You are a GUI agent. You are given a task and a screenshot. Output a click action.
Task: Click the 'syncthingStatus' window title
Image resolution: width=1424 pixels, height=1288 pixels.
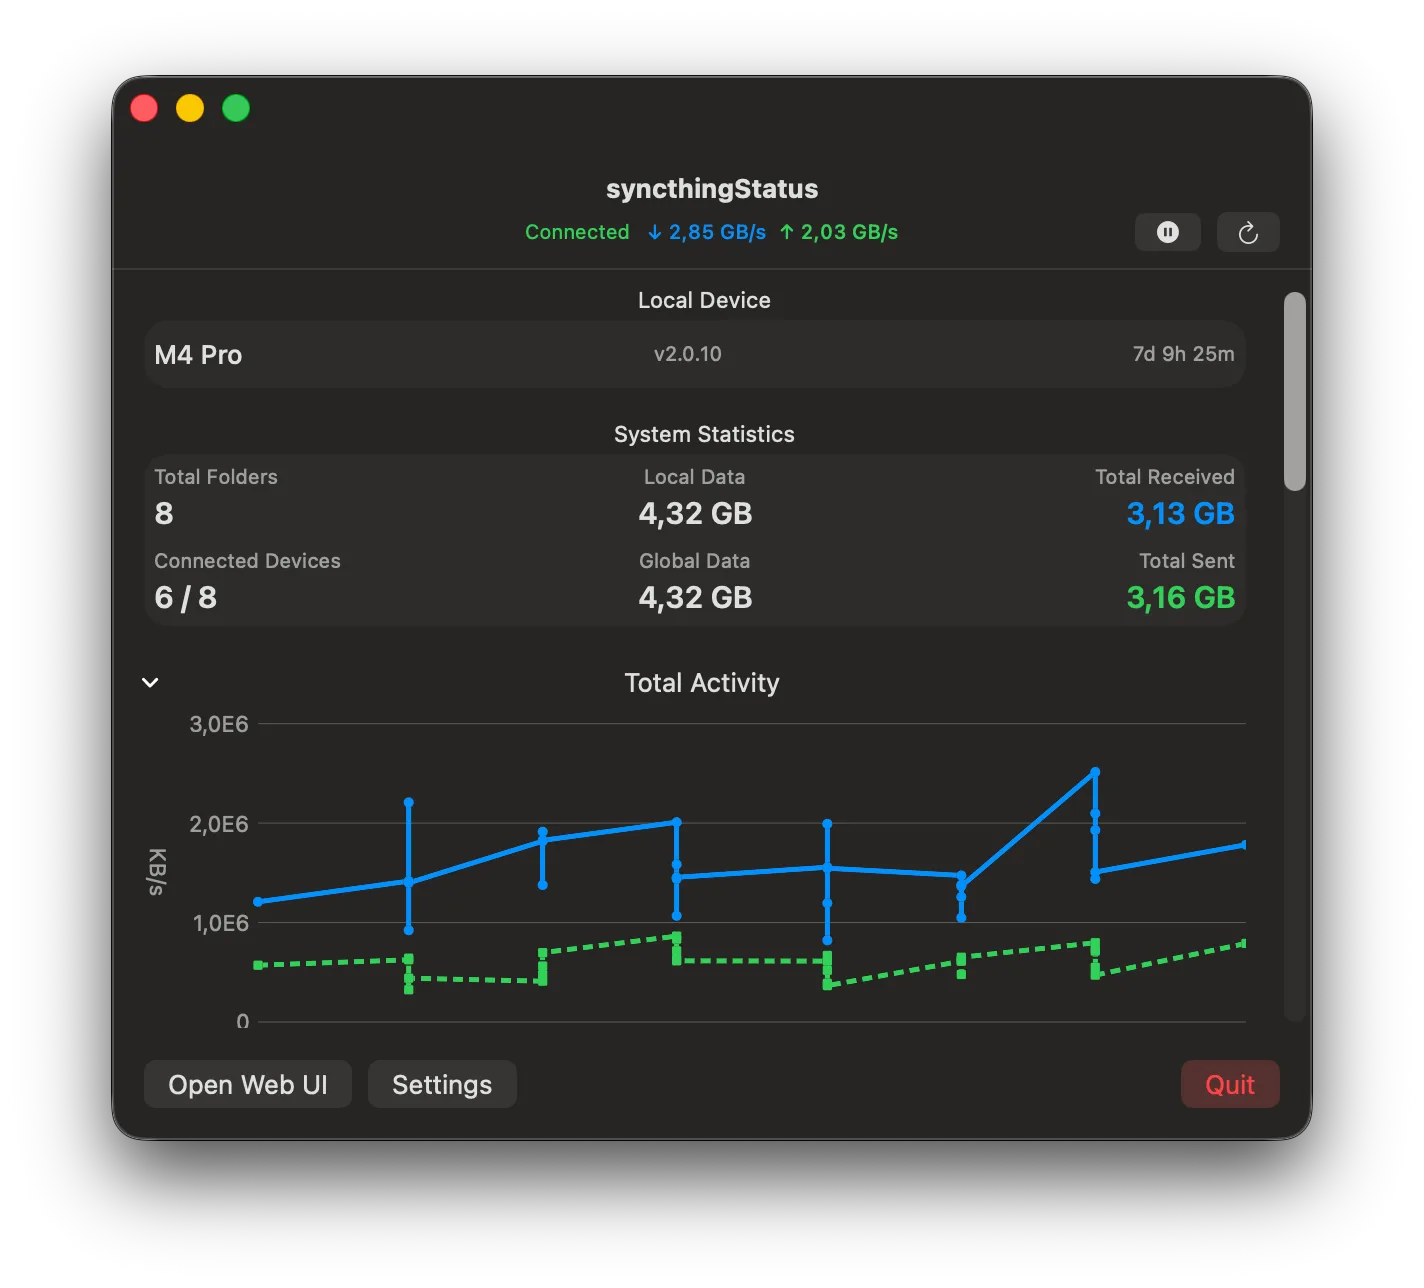coord(712,189)
